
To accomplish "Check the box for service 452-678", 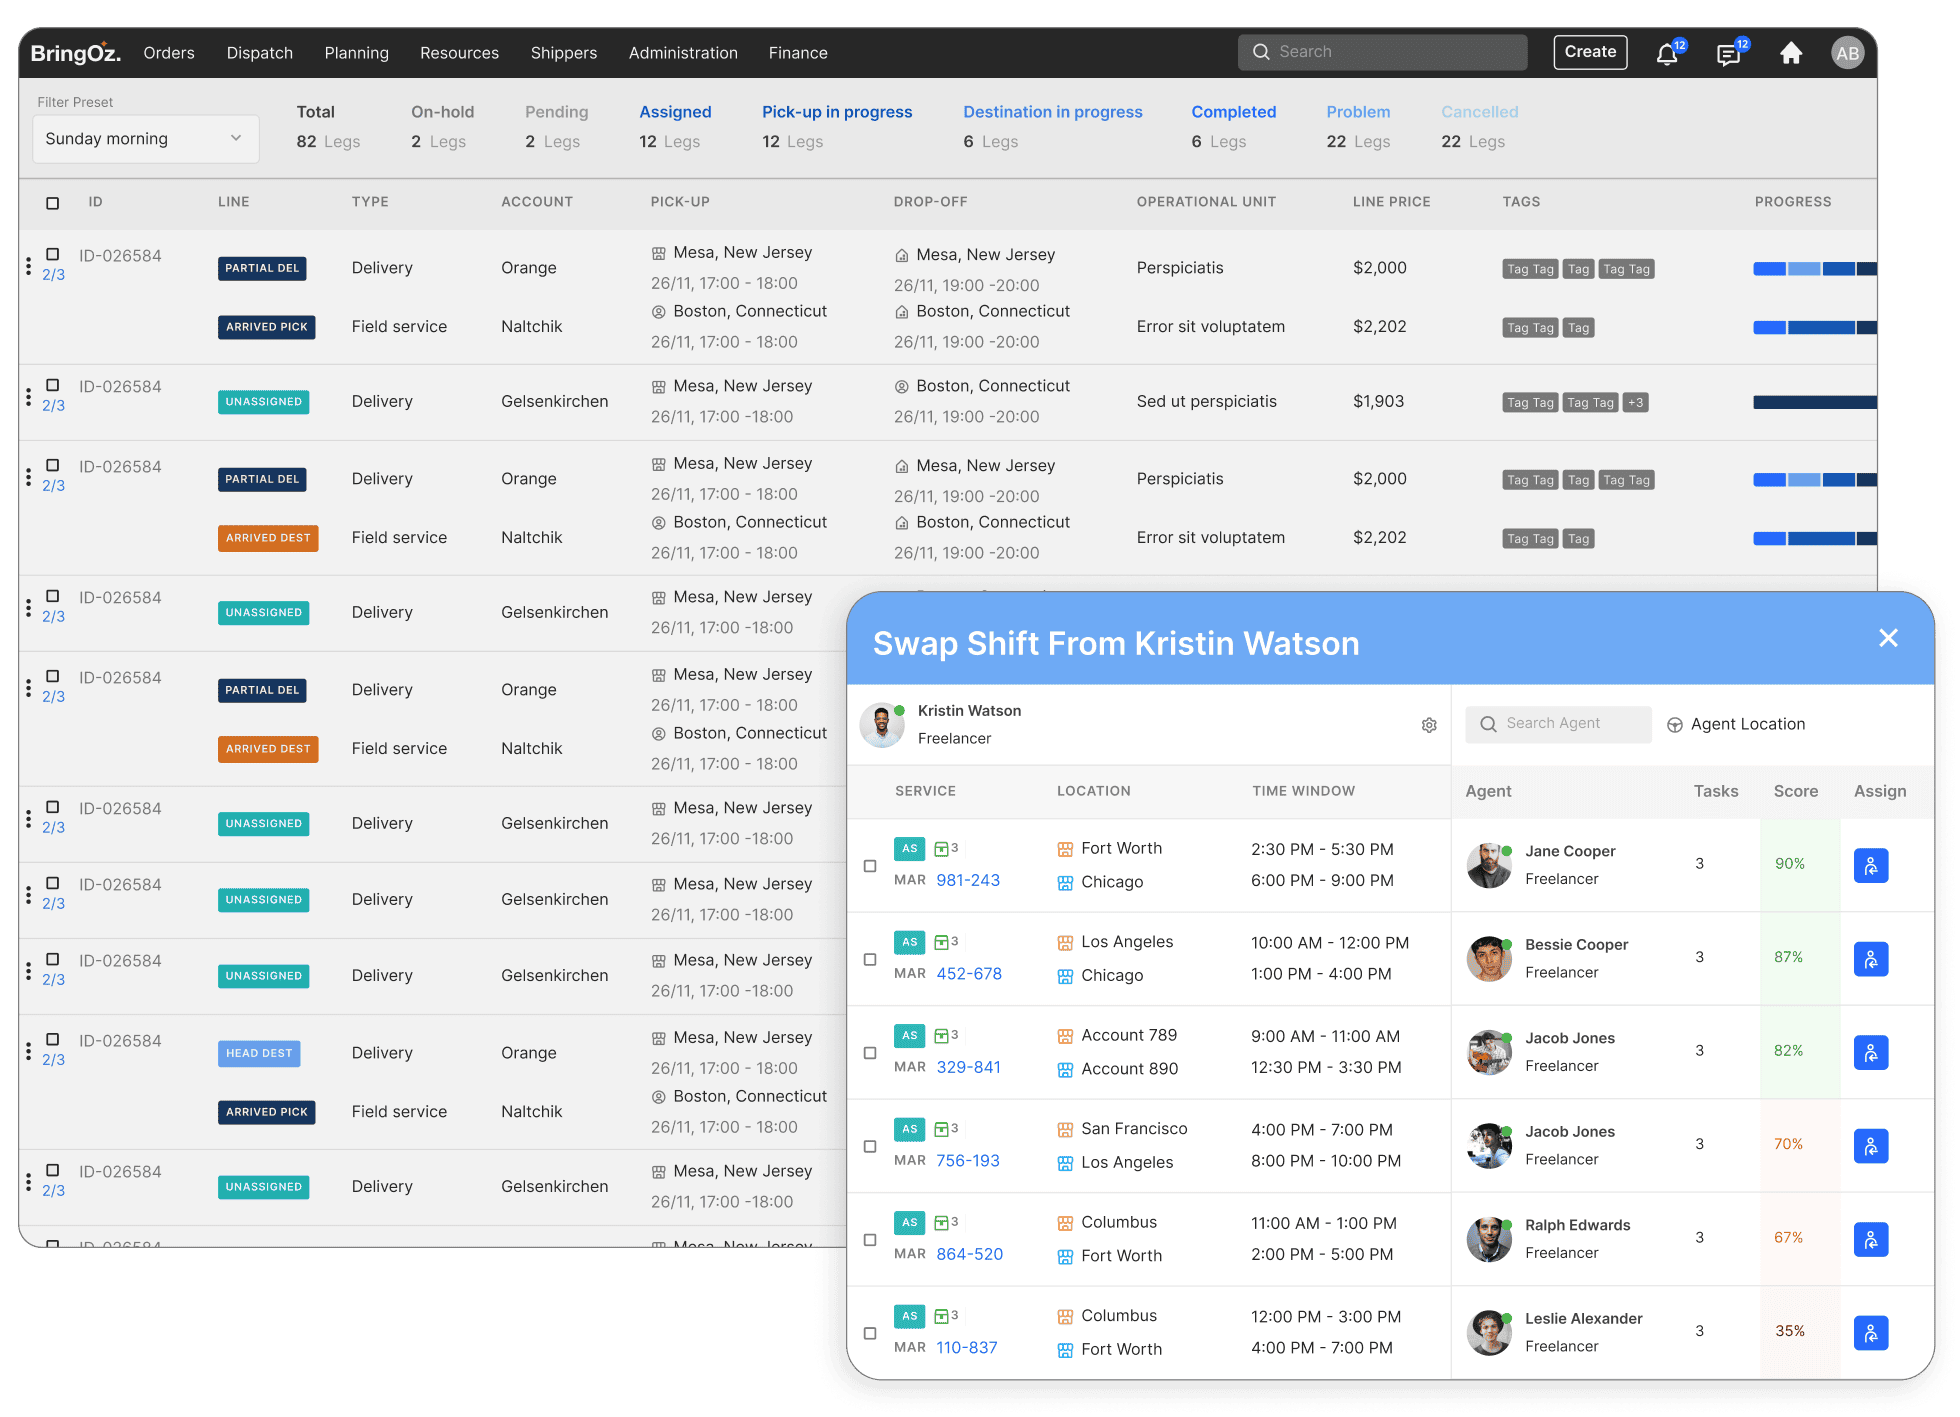I will point(870,959).
